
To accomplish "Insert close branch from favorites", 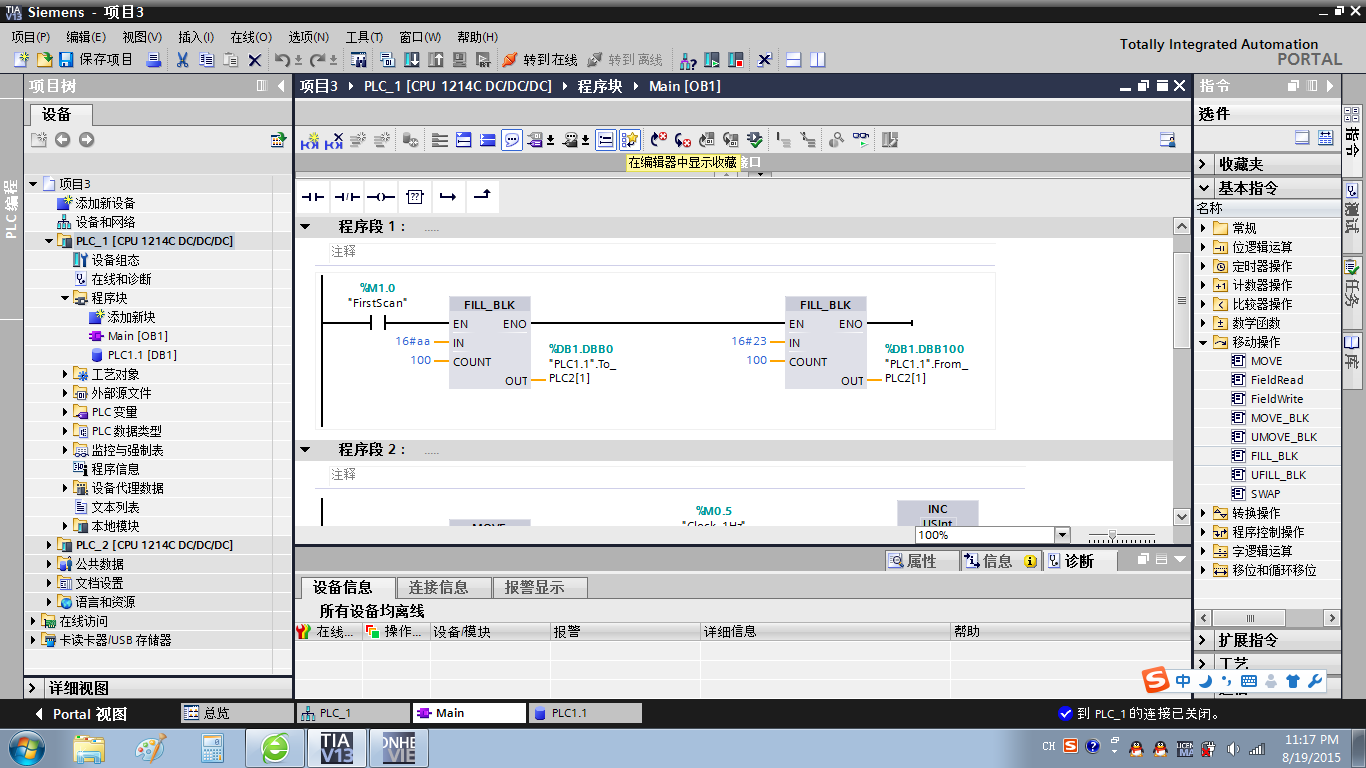I will [482, 197].
